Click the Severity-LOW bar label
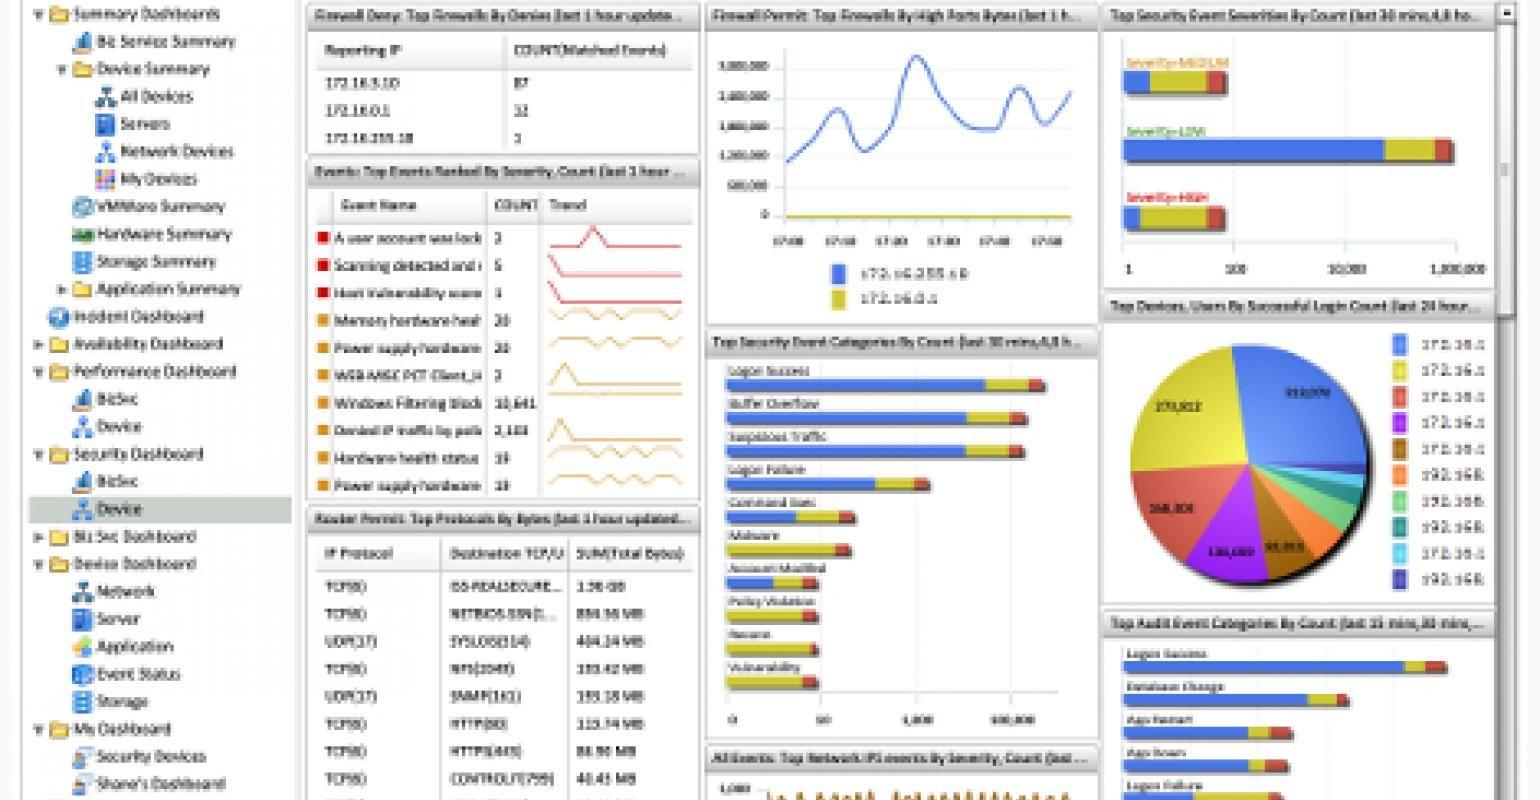 click(x=1164, y=131)
